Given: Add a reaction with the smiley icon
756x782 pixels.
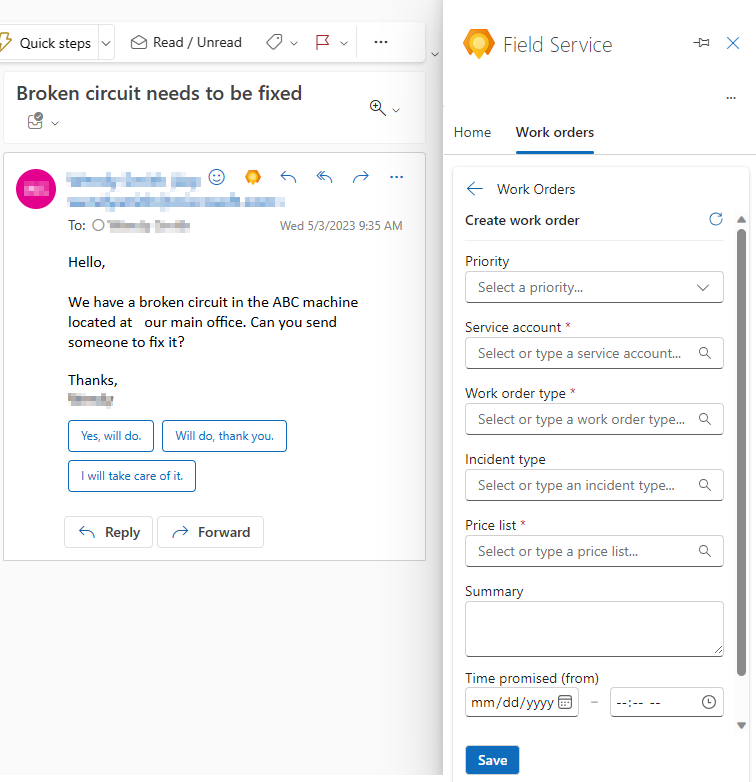Looking at the screenshot, I should pyautogui.click(x=216, y=177).
